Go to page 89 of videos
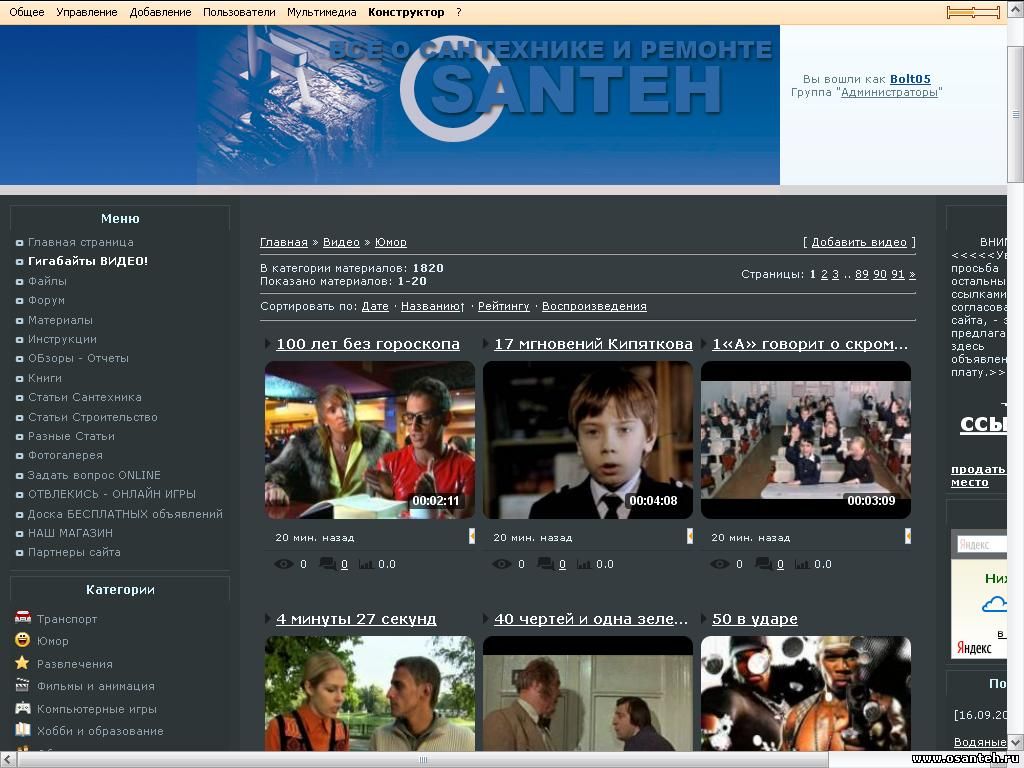Image resolution: width=1024 pixels, height=768 pixels. click(x=862, y=274)
